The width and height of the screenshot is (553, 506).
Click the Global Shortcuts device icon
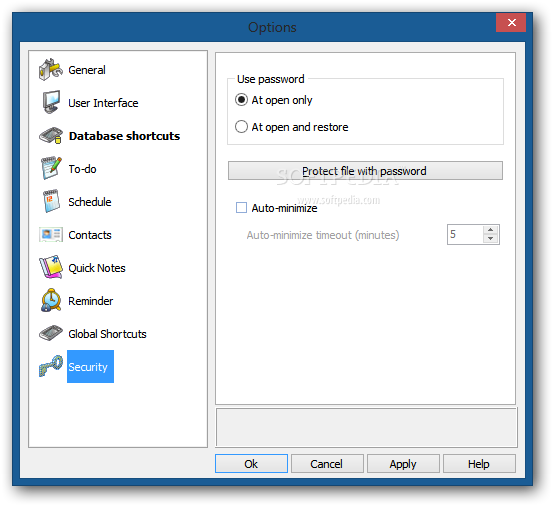[51, 333]
